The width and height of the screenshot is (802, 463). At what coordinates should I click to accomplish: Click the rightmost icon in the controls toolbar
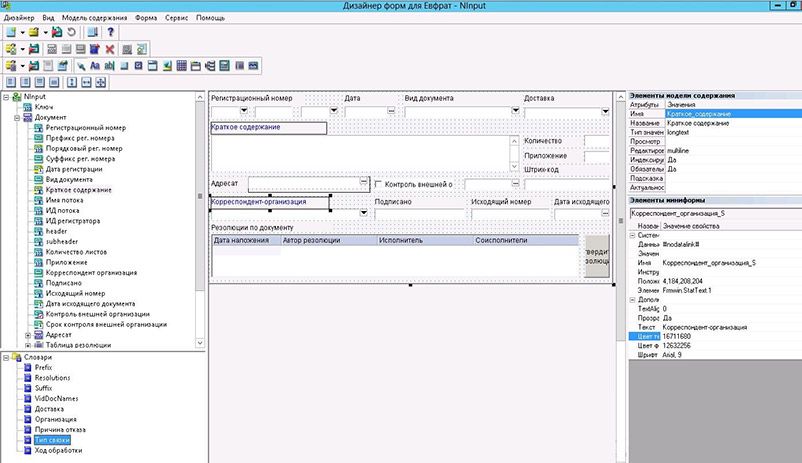[253, 65]
